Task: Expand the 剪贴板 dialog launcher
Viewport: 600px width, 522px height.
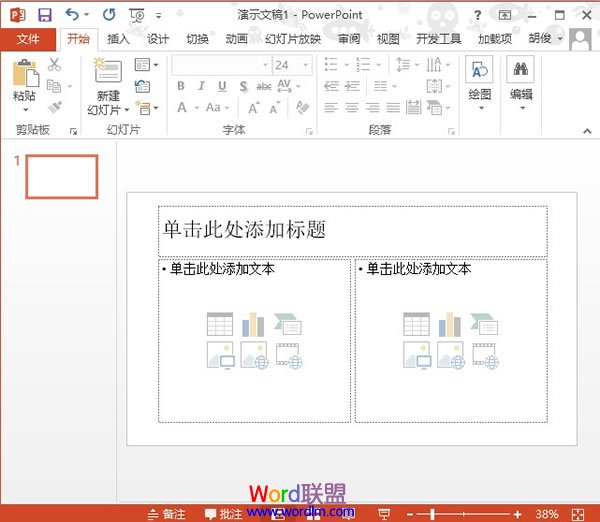Action: tap(73, 132)
